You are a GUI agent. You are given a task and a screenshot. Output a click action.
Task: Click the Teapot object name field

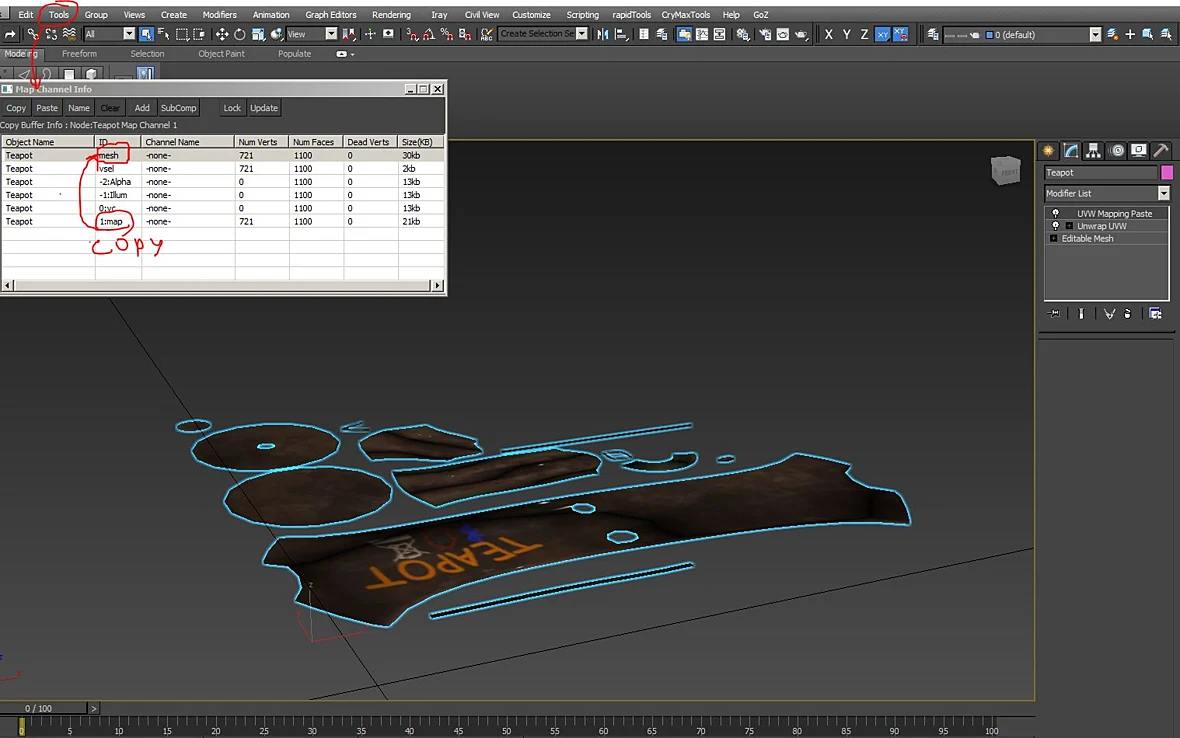pyautogui.click(x=1100, y=172)
